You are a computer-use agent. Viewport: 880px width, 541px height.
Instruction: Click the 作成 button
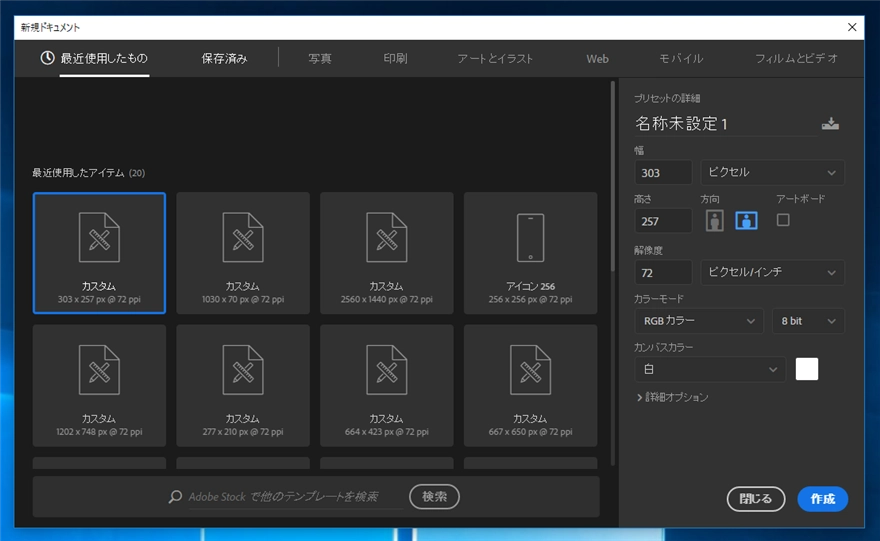(822, 499)
